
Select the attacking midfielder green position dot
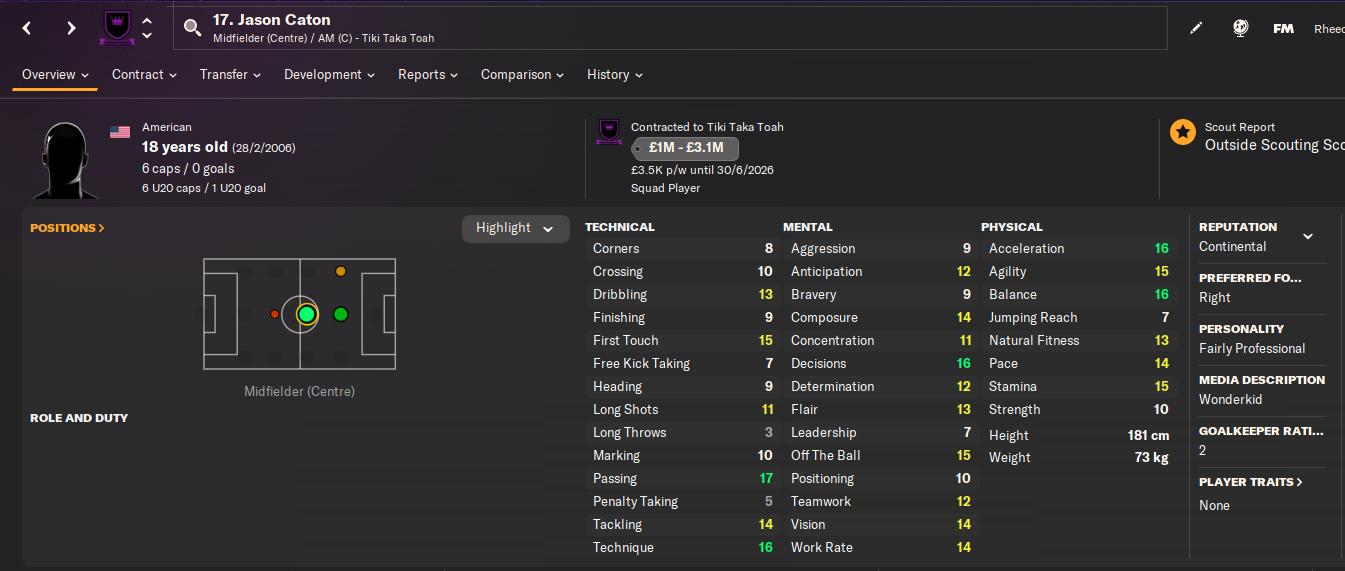[x=340, y=314]
